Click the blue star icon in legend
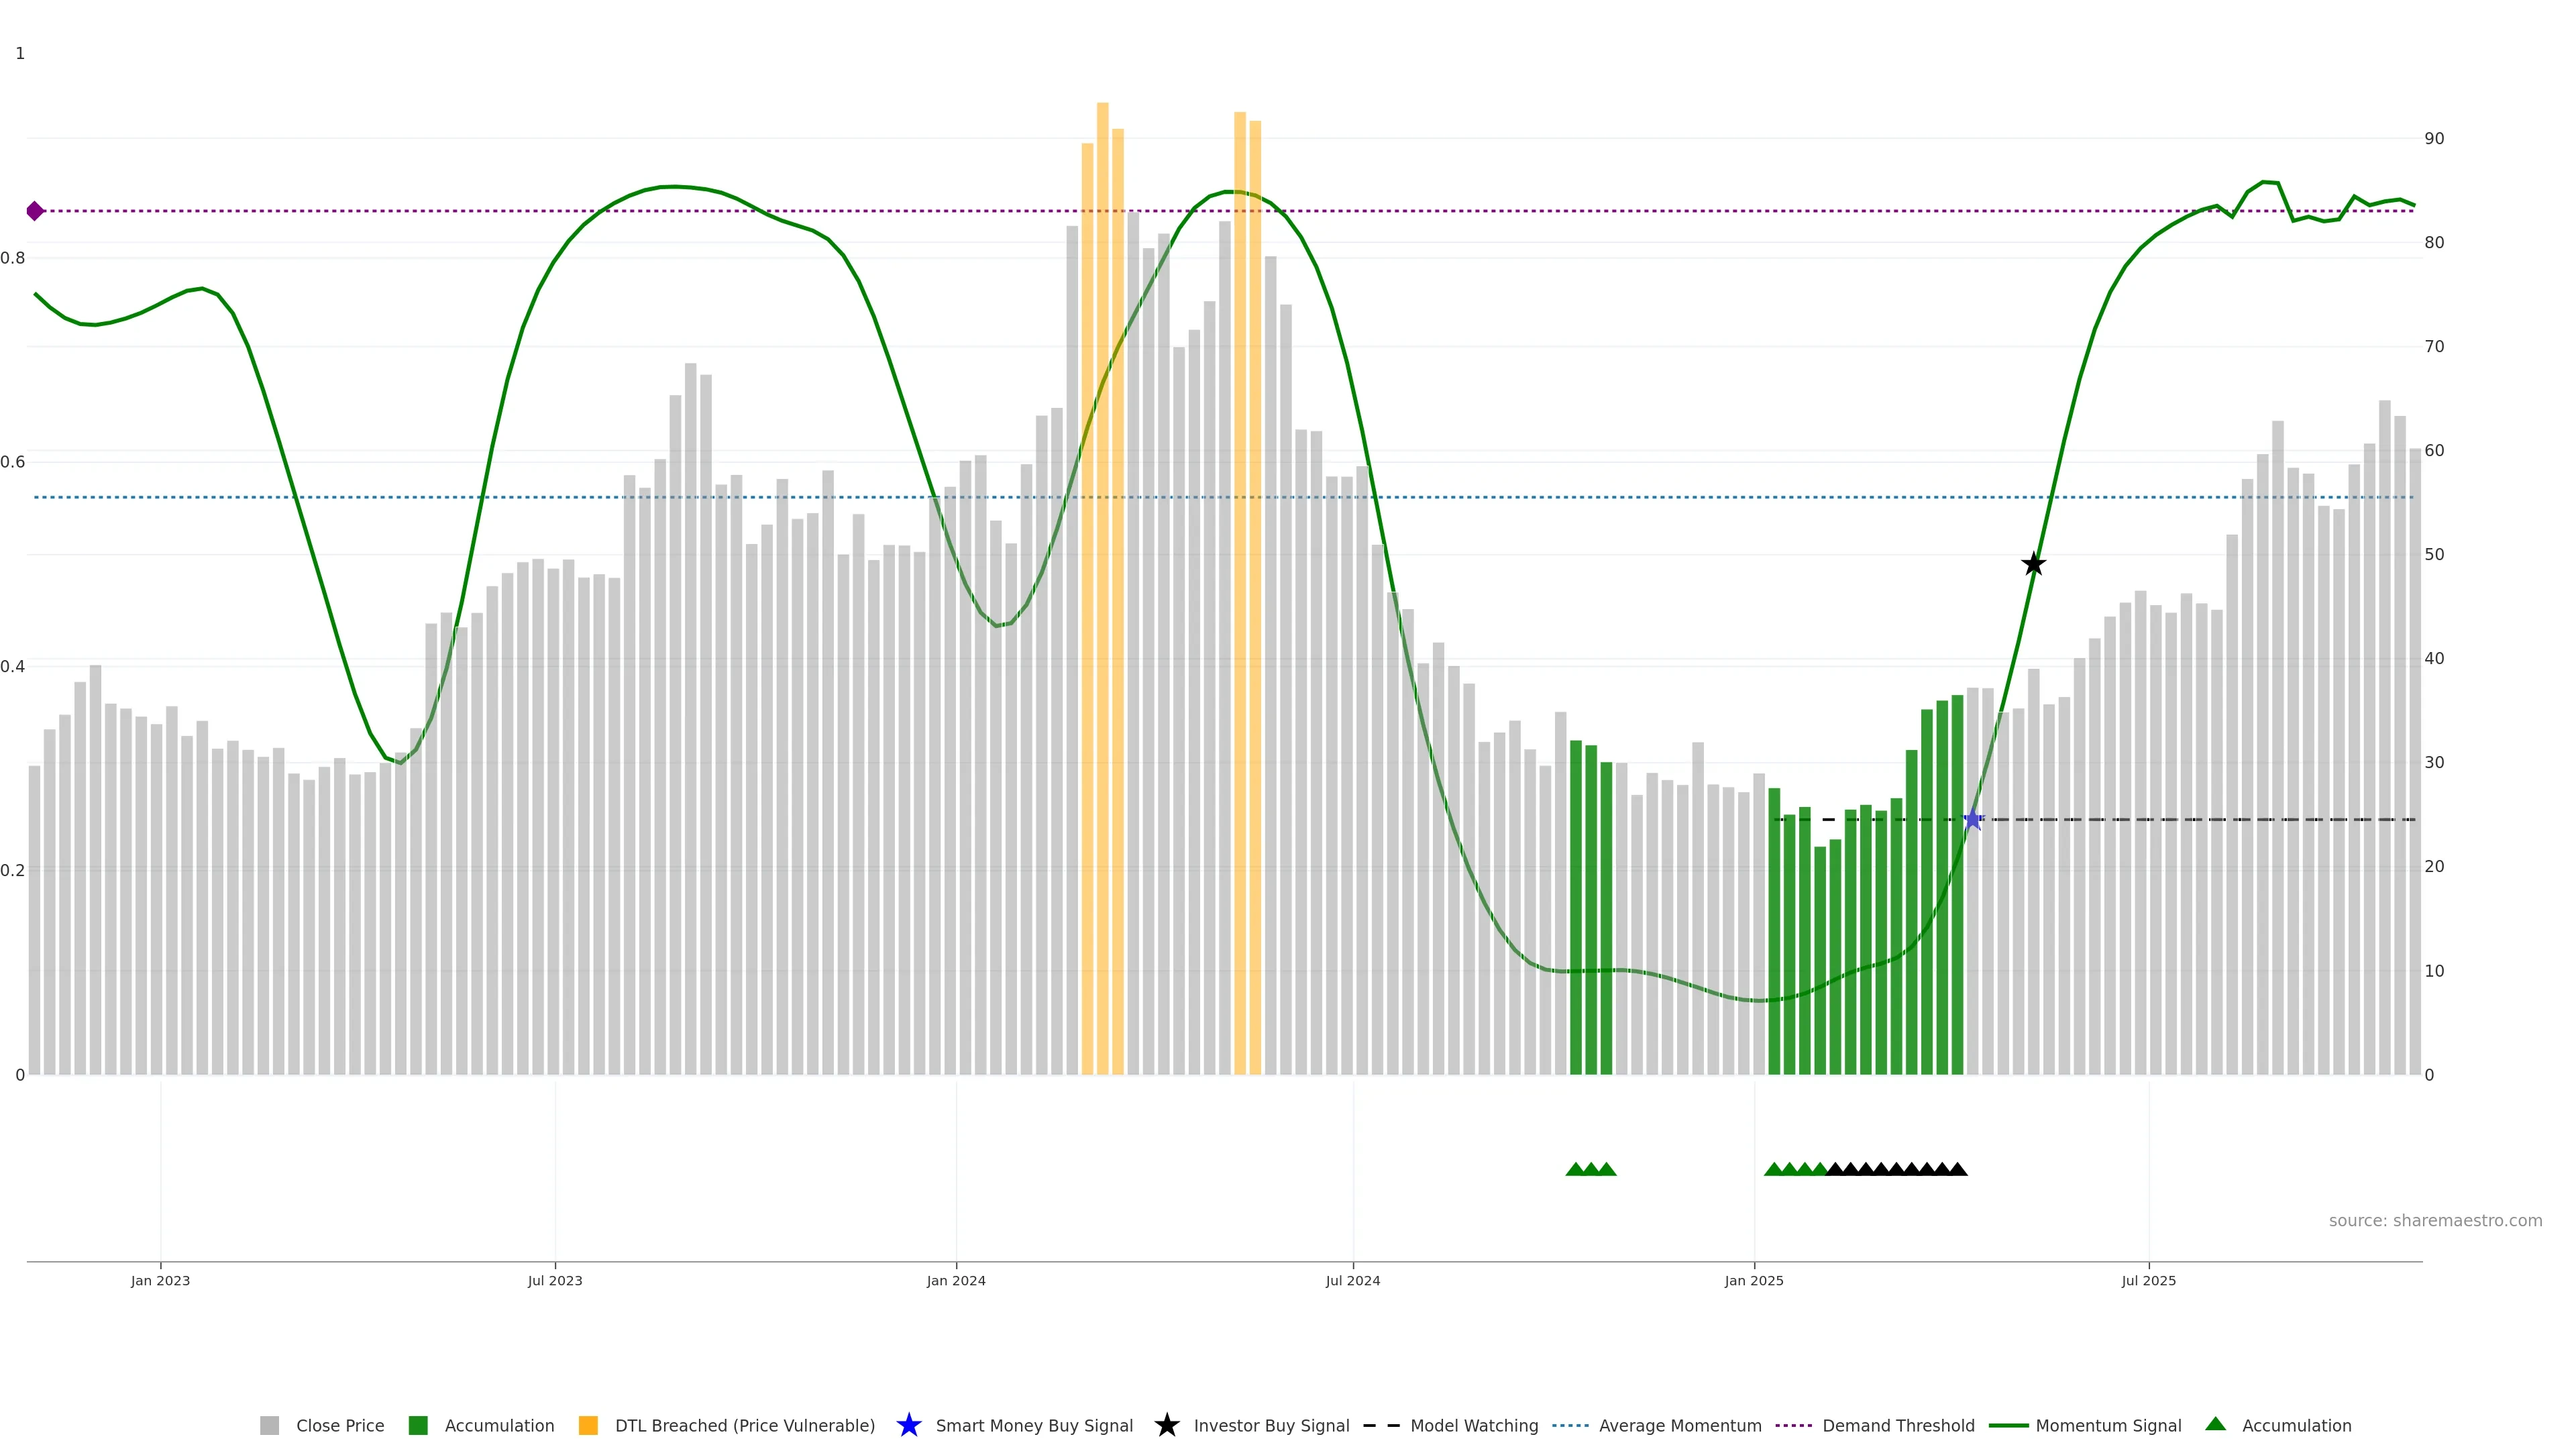The width and height of the screenshot is (2576, 1449). pos(908,1425)
